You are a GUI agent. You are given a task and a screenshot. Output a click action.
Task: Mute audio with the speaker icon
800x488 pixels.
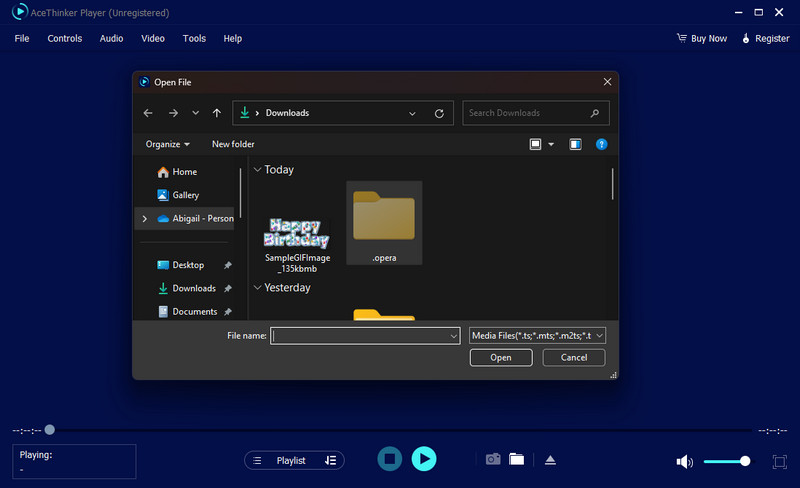coord(684,461)
